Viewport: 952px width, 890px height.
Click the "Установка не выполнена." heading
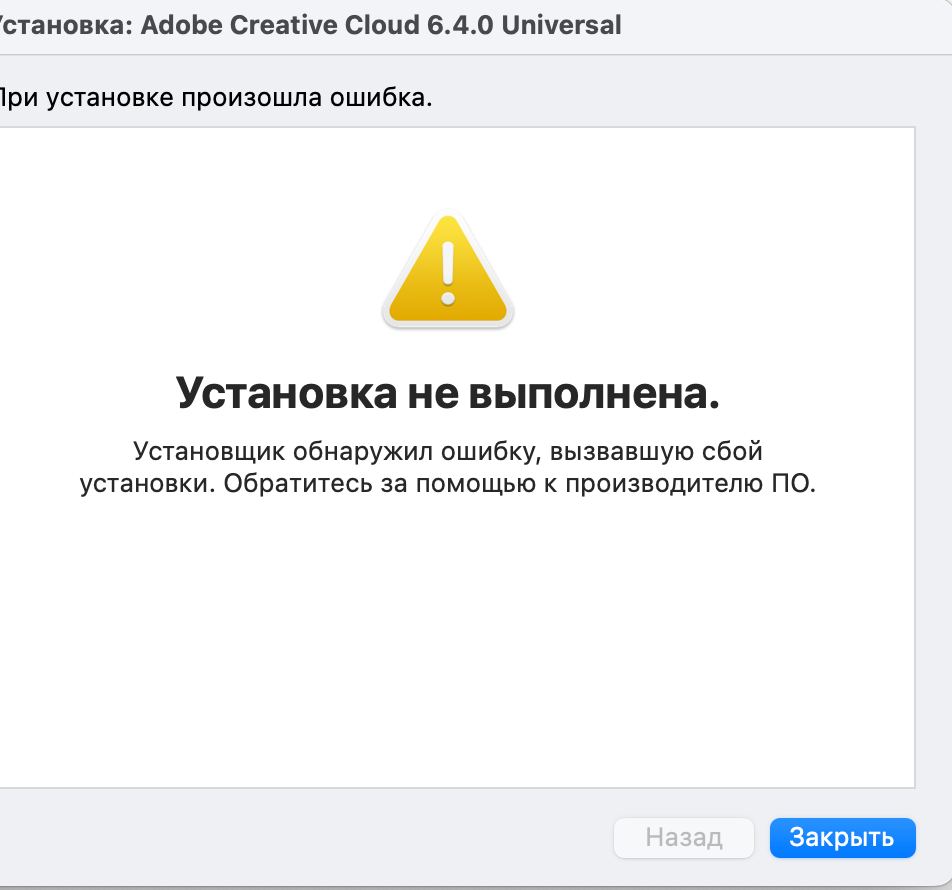point(447,393)
